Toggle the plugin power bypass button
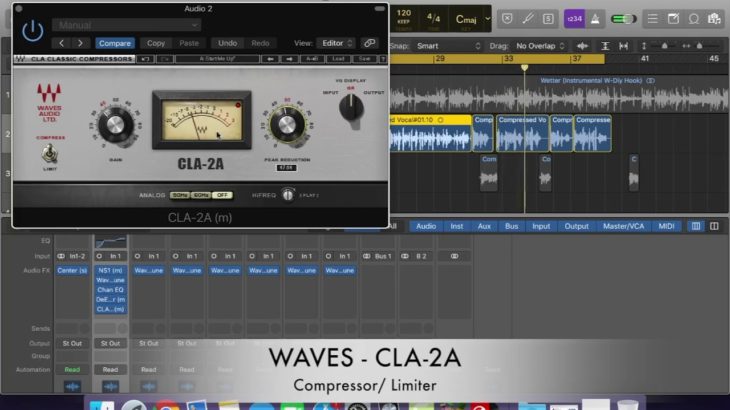The width and height of the screenshot is (730, 410). coord(33,31)
